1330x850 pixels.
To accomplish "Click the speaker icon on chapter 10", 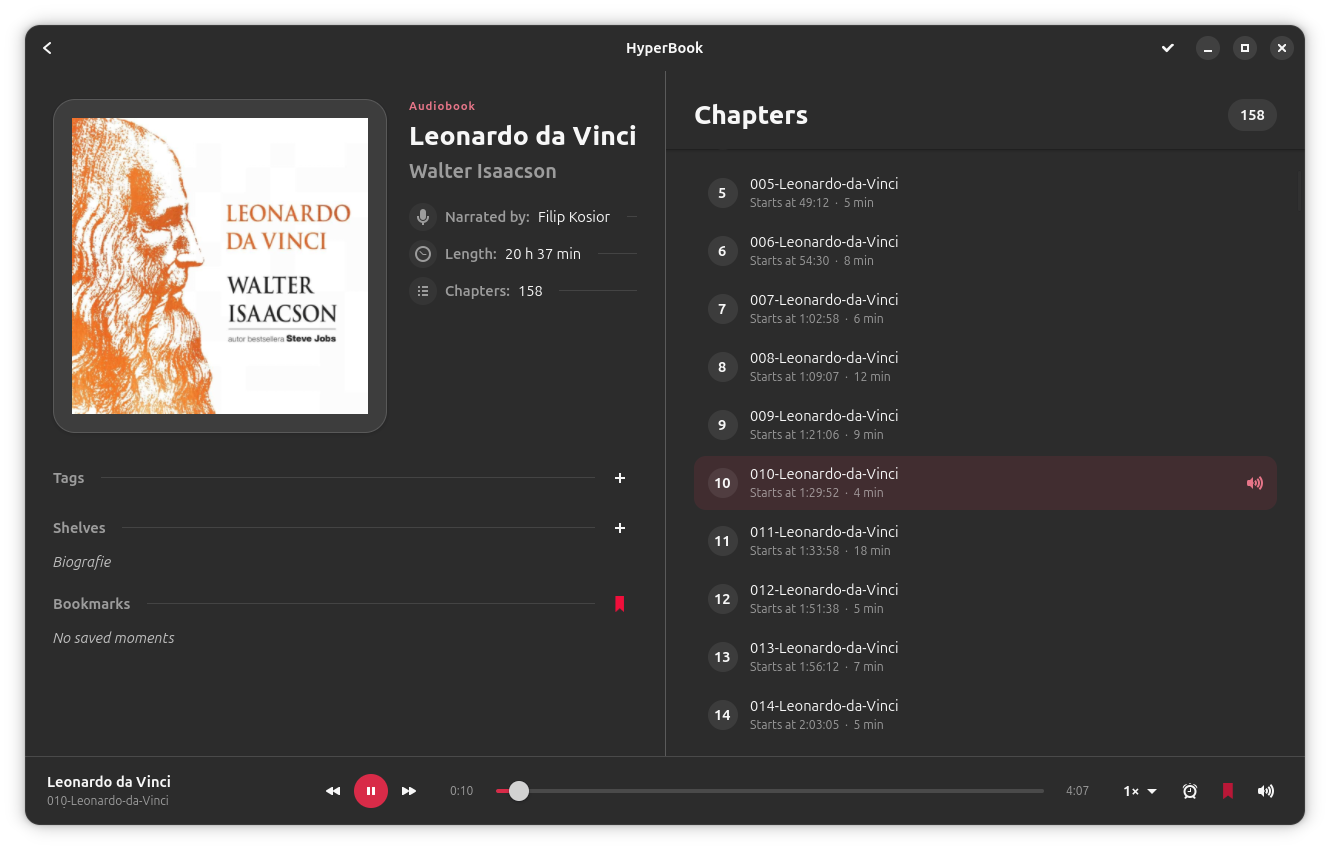I will 1254,483.
